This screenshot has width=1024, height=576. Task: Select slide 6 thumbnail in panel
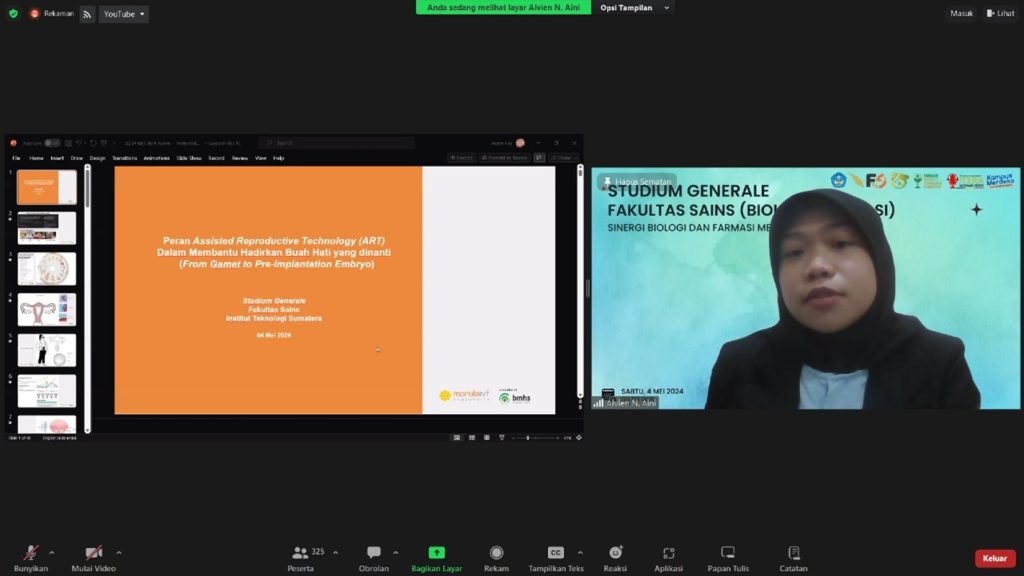coord(46,391)
